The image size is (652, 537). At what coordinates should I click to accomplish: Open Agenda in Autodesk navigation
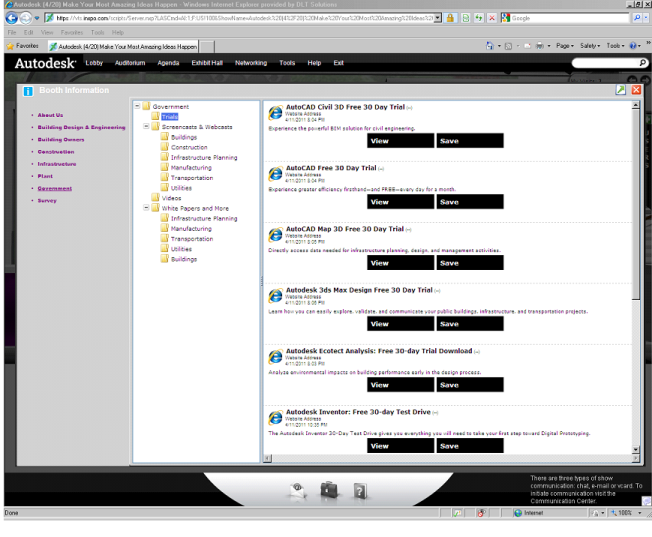(x=168, y=63)
